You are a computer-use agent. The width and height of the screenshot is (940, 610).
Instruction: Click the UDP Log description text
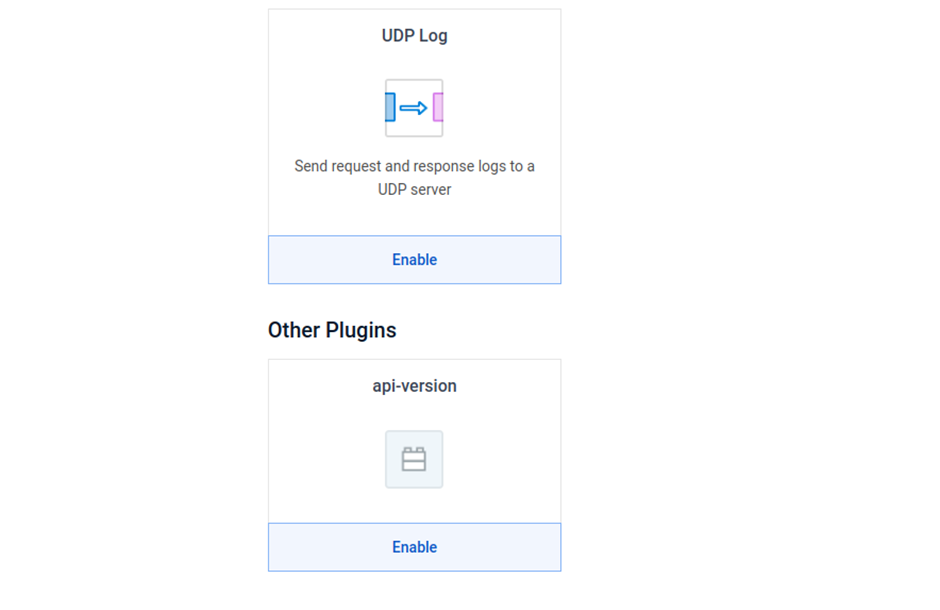pyautogui.click(x=414, y=177)
